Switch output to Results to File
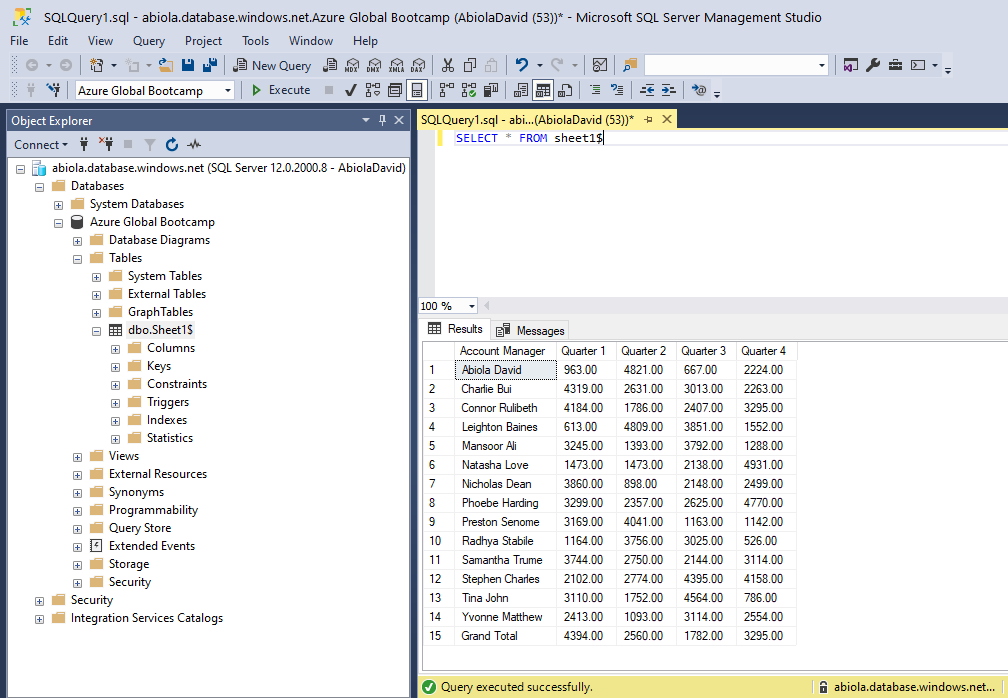The height and width of the screenshot is (698, 1008). coord(565,90)
